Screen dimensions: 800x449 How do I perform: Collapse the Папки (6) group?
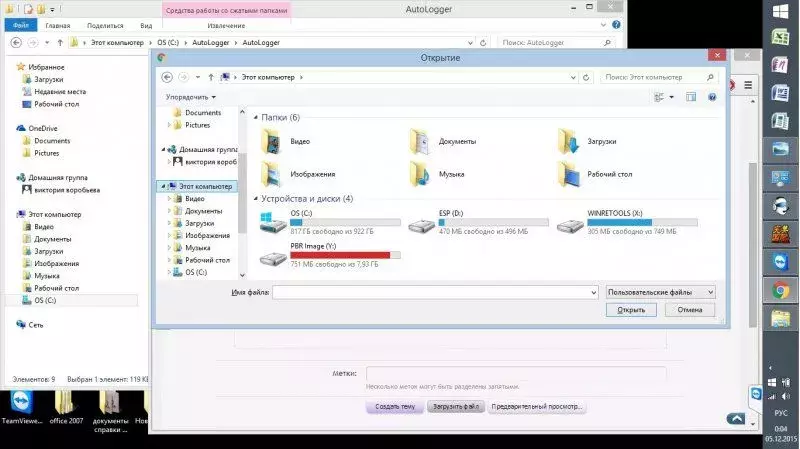click(x=256, y=117)
